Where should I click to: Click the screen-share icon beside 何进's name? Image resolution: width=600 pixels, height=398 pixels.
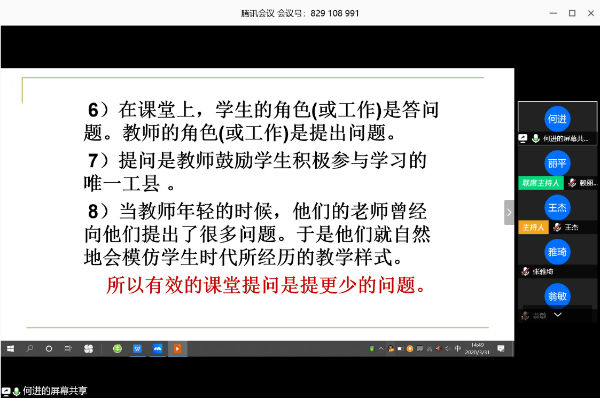coord(523,138)
